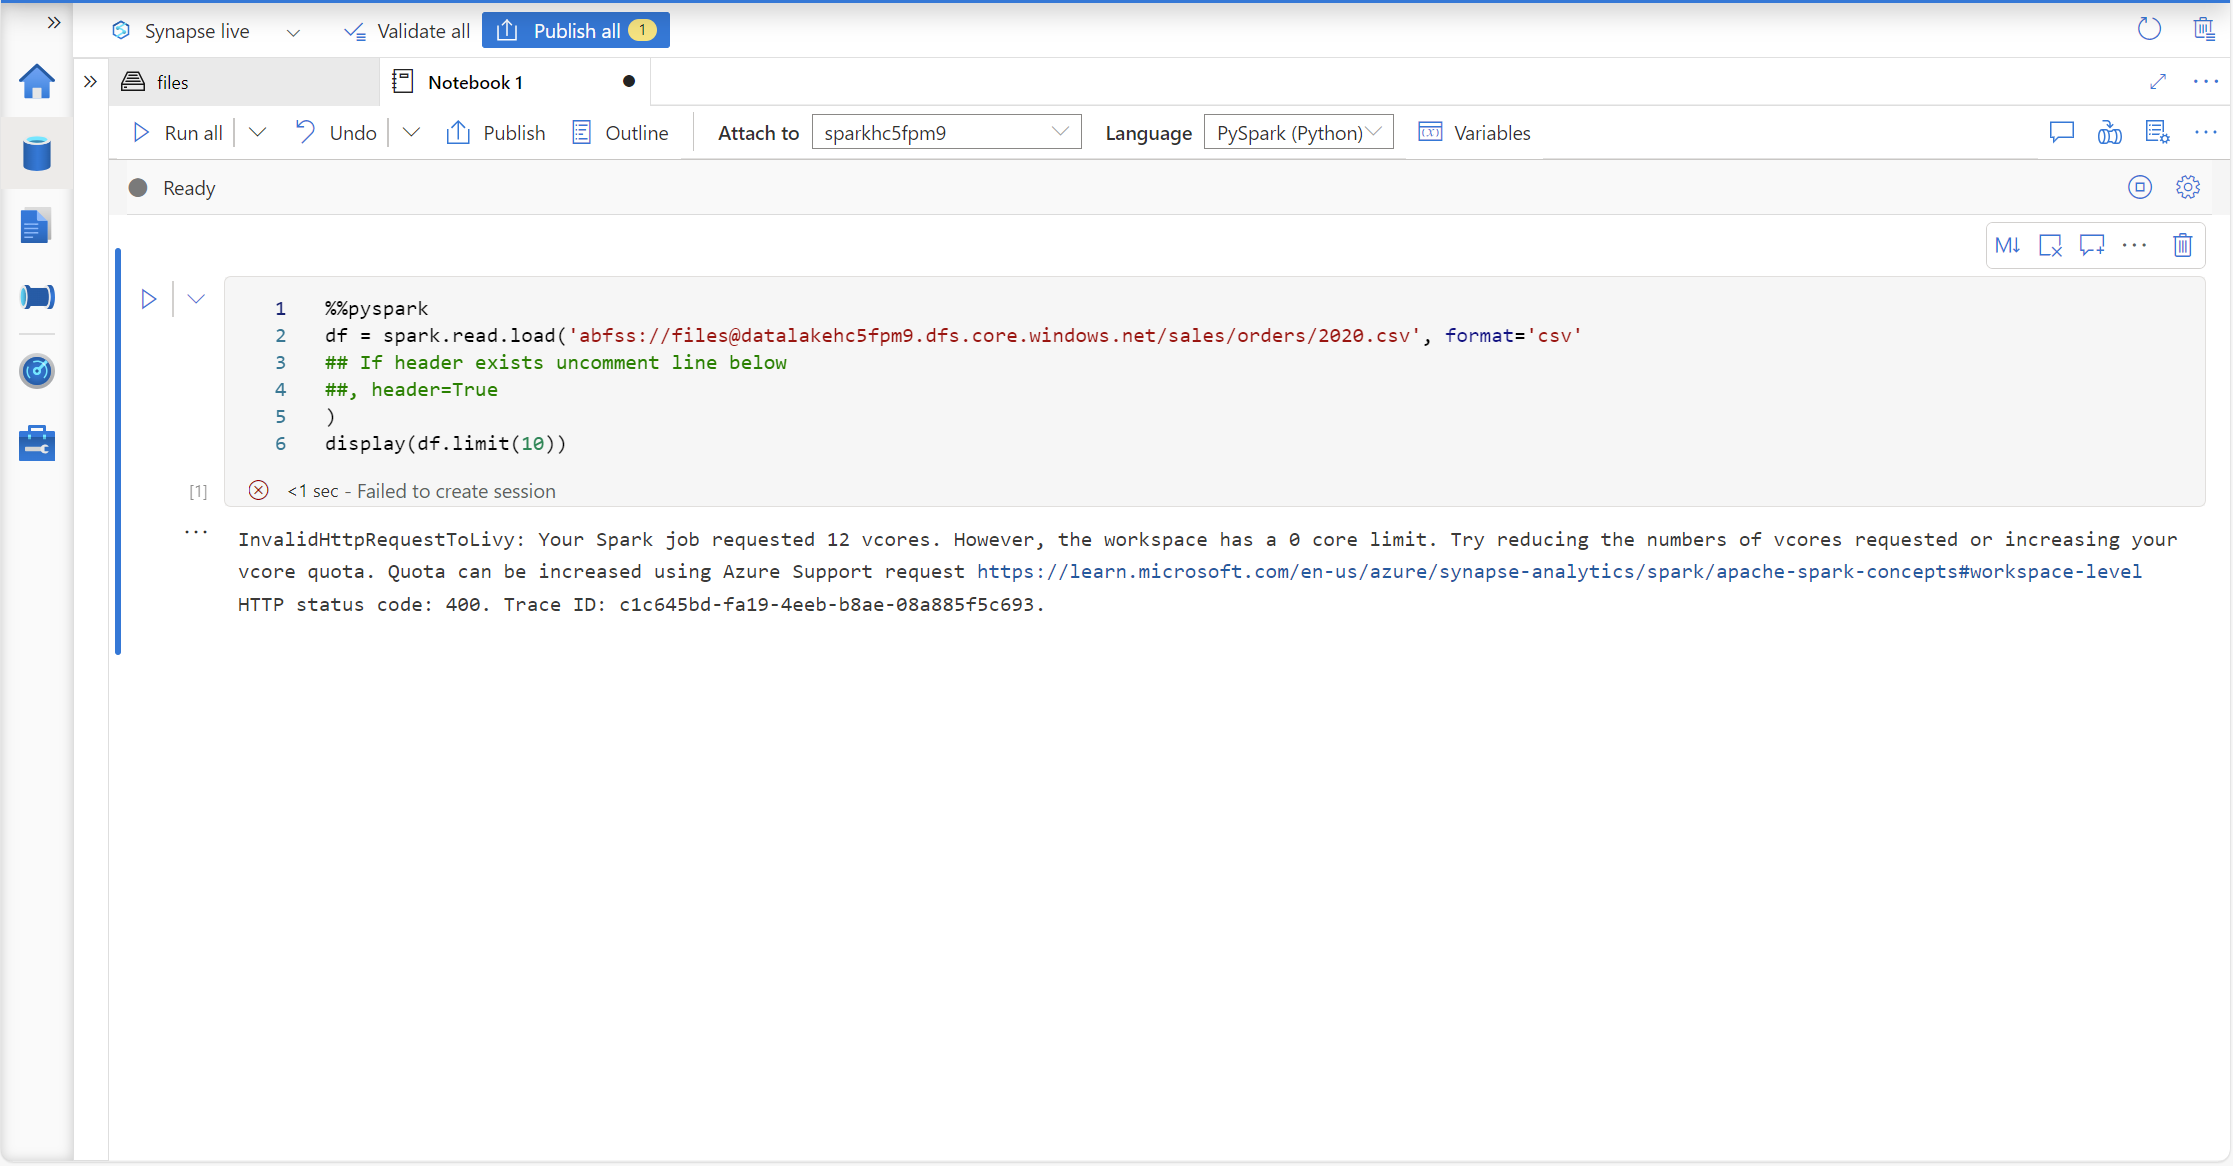2233x1166 pixels.
Task: Expand the left navigation rail
Action: [54, 22]
